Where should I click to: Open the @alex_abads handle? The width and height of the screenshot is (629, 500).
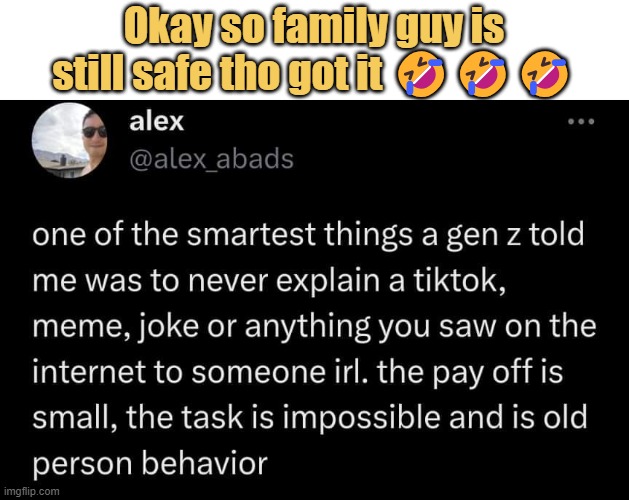(211, 159)
